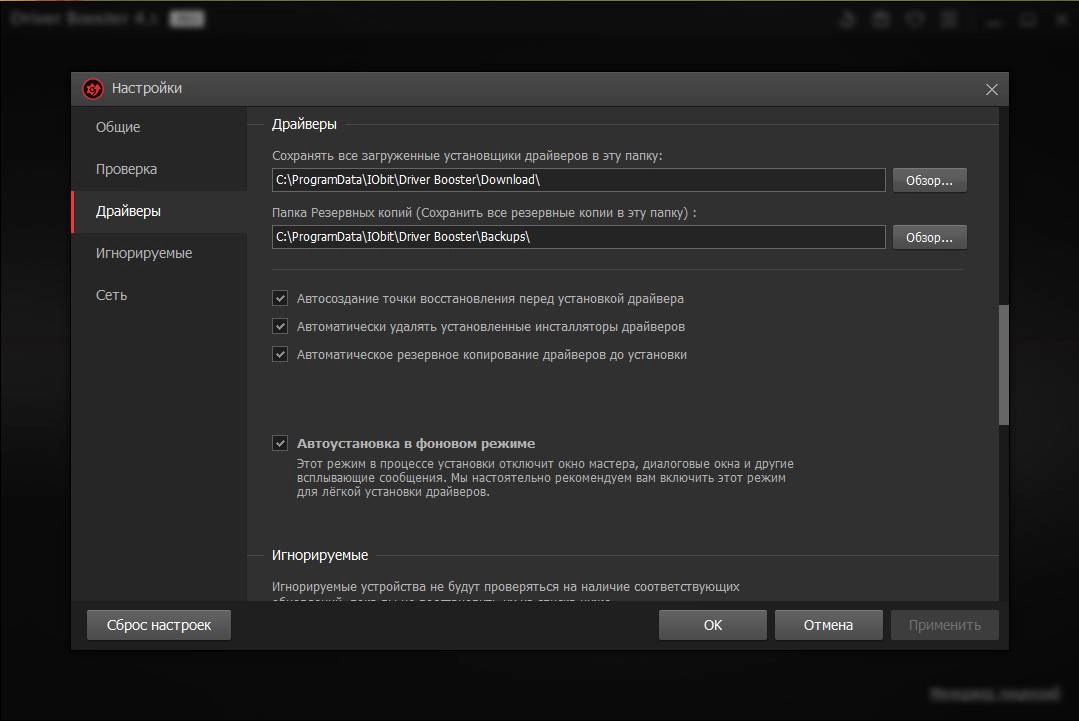Image resolution: width=1079 pixels, height=721 pixels.
Task: Browse for backup folder with Обзор
Action: tap(930, 237)
